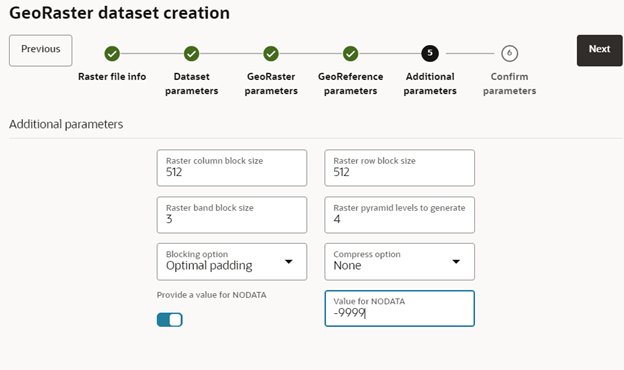Toggle the Provide a value for NODATA switch
The width and height of the screenshot is (624, 370).
point(170,319)
